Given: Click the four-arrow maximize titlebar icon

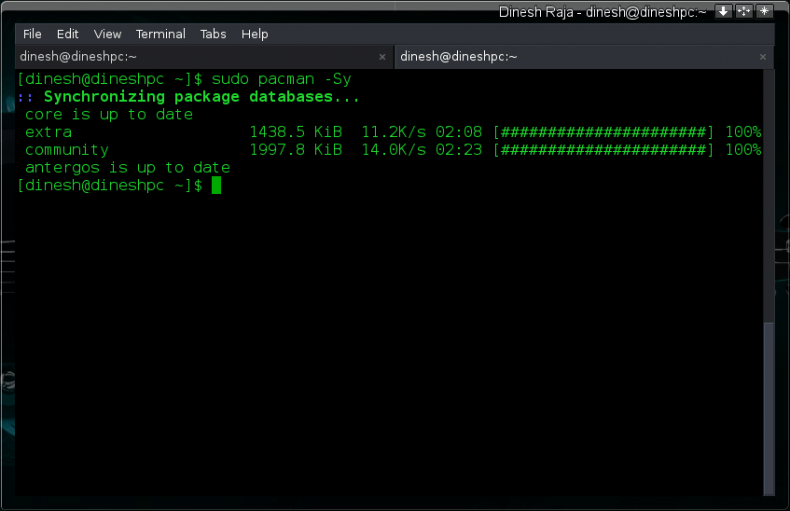Looking at the screenshot, I should point(744,12).
